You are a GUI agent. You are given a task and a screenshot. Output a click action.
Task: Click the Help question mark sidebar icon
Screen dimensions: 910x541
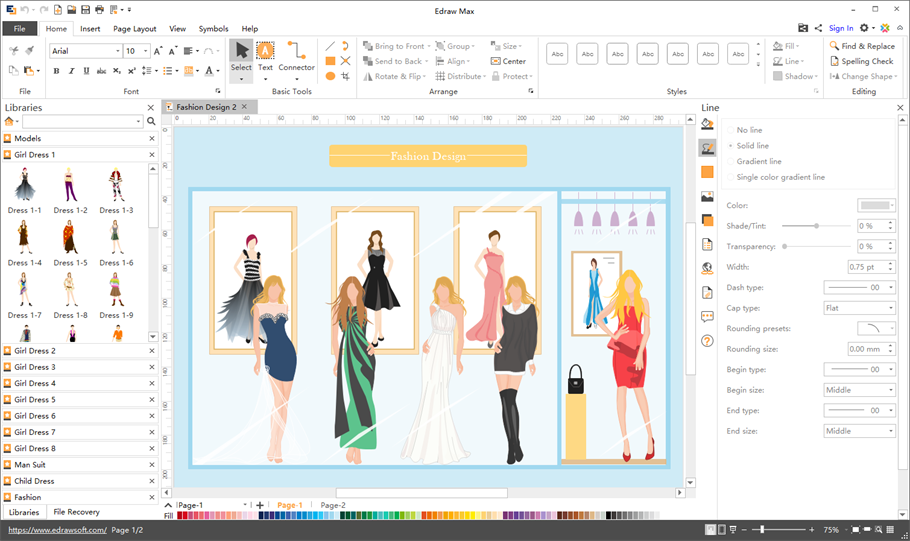[x=707, y=341]
